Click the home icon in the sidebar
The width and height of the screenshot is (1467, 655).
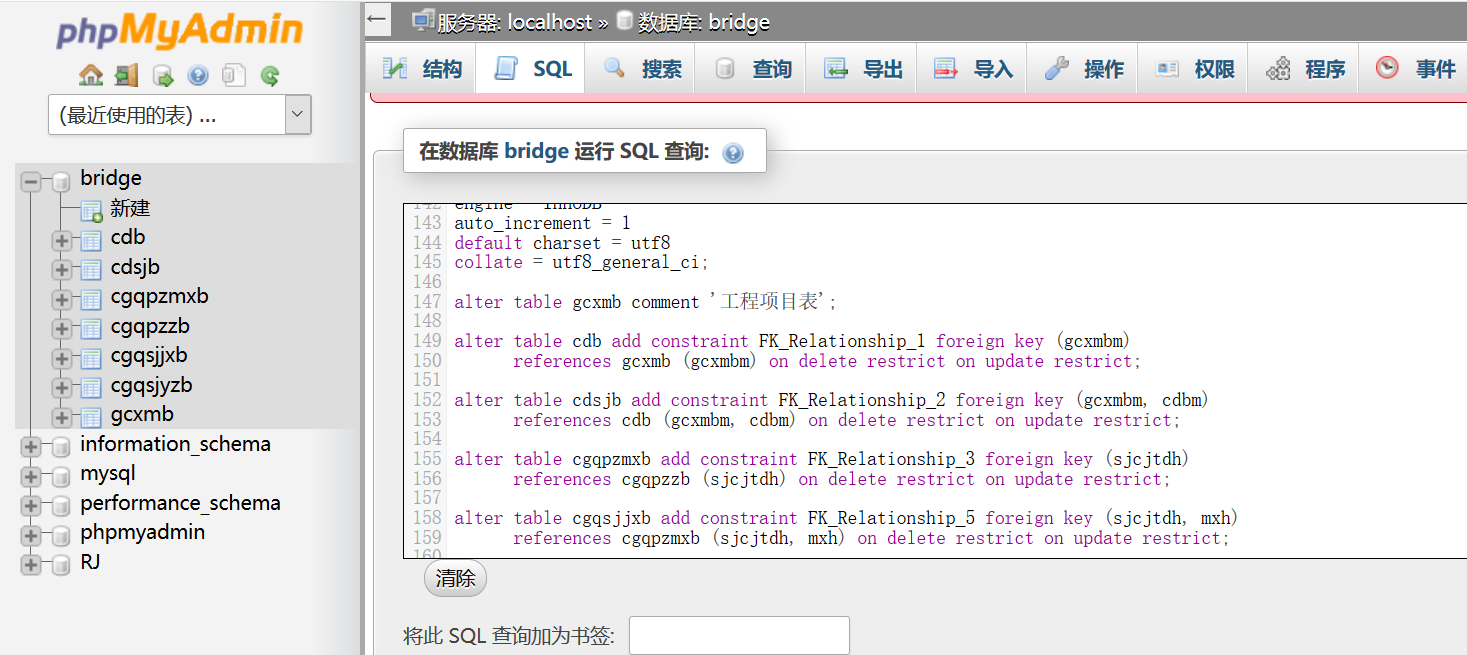[x=91, y=75]
